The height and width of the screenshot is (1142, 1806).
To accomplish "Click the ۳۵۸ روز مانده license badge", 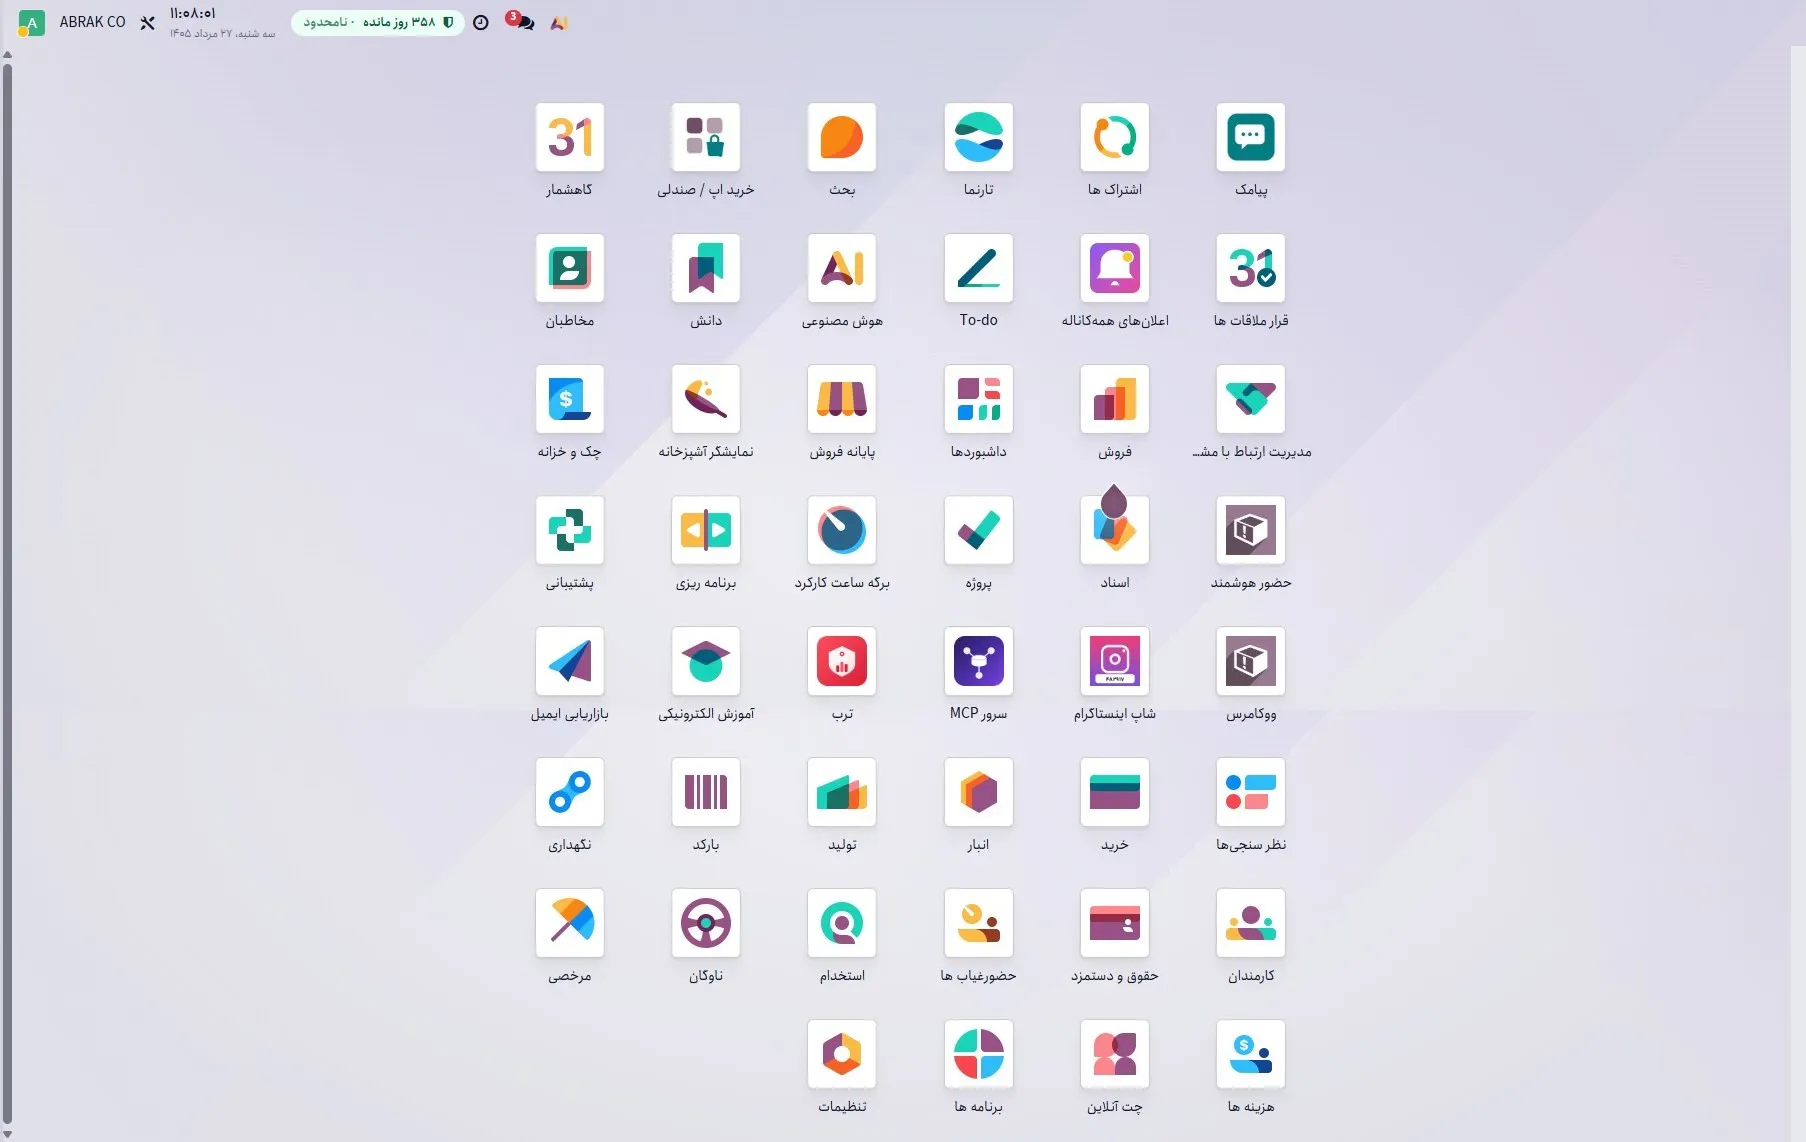I will tap(378, 22).
